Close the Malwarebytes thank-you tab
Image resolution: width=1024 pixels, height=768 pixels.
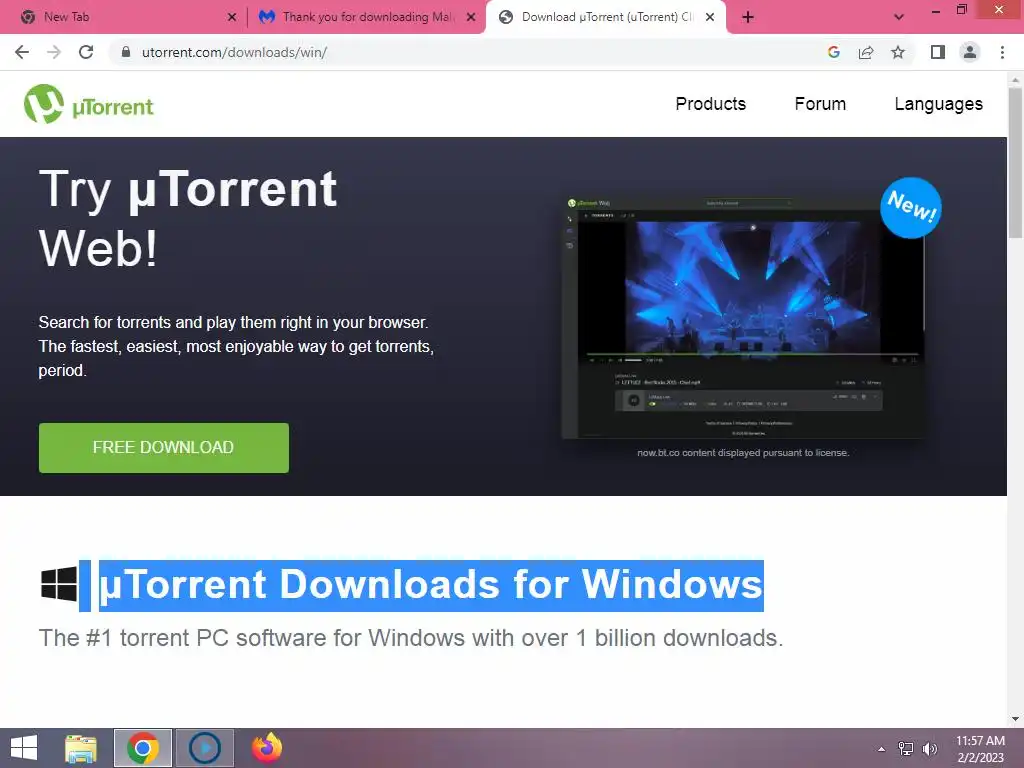(x=471, y=17)
